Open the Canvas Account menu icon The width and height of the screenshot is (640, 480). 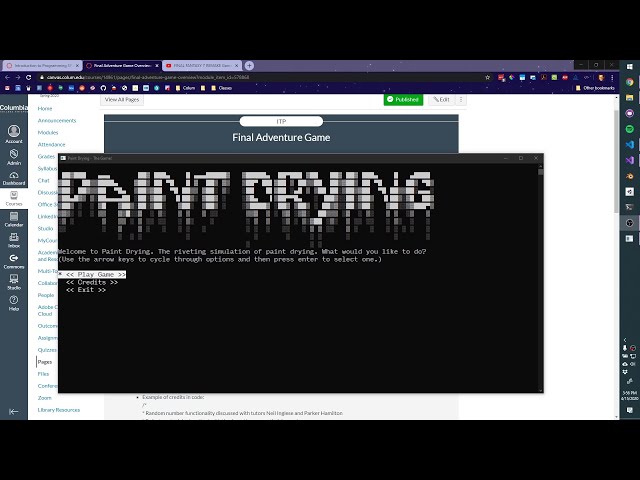[x=13, y=134]
